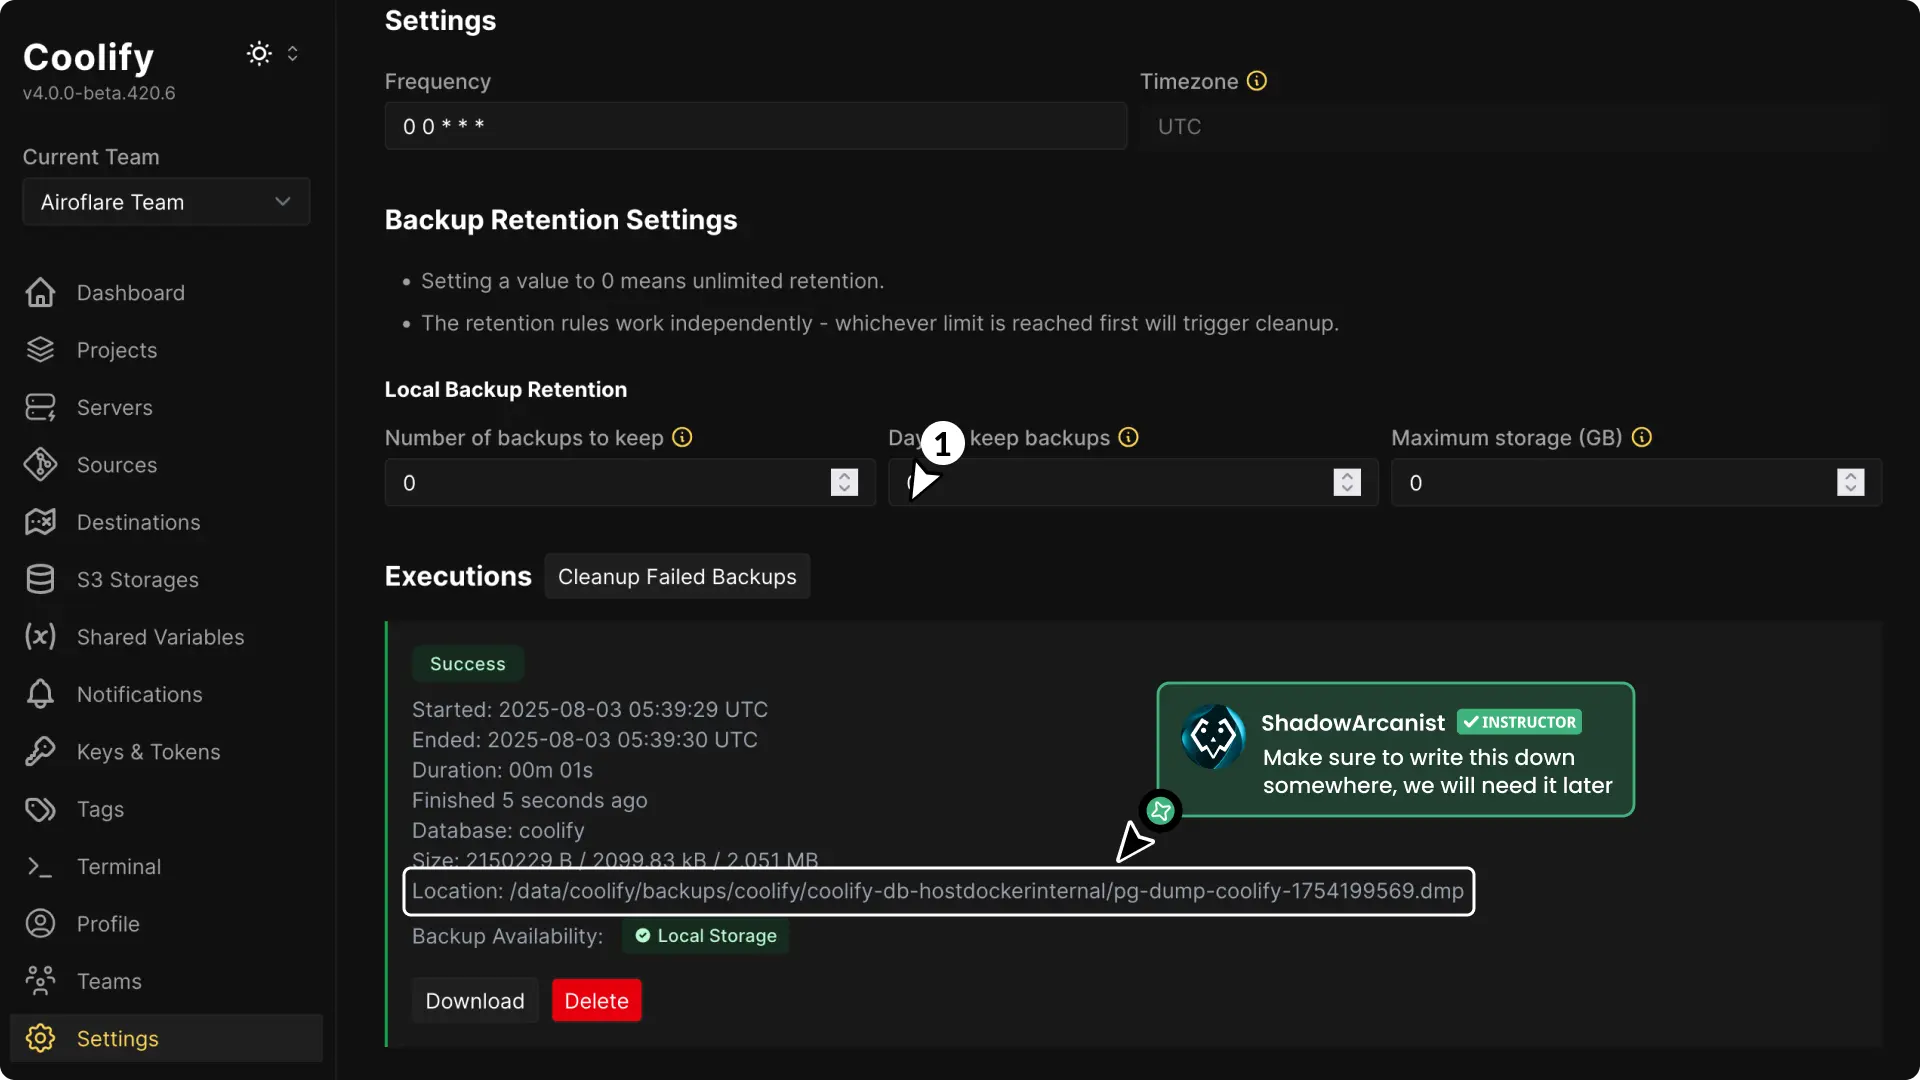Viewport: 1920px width, 1080px height.
Task: Download the coolify database backup
Action: click(475, 1000)
